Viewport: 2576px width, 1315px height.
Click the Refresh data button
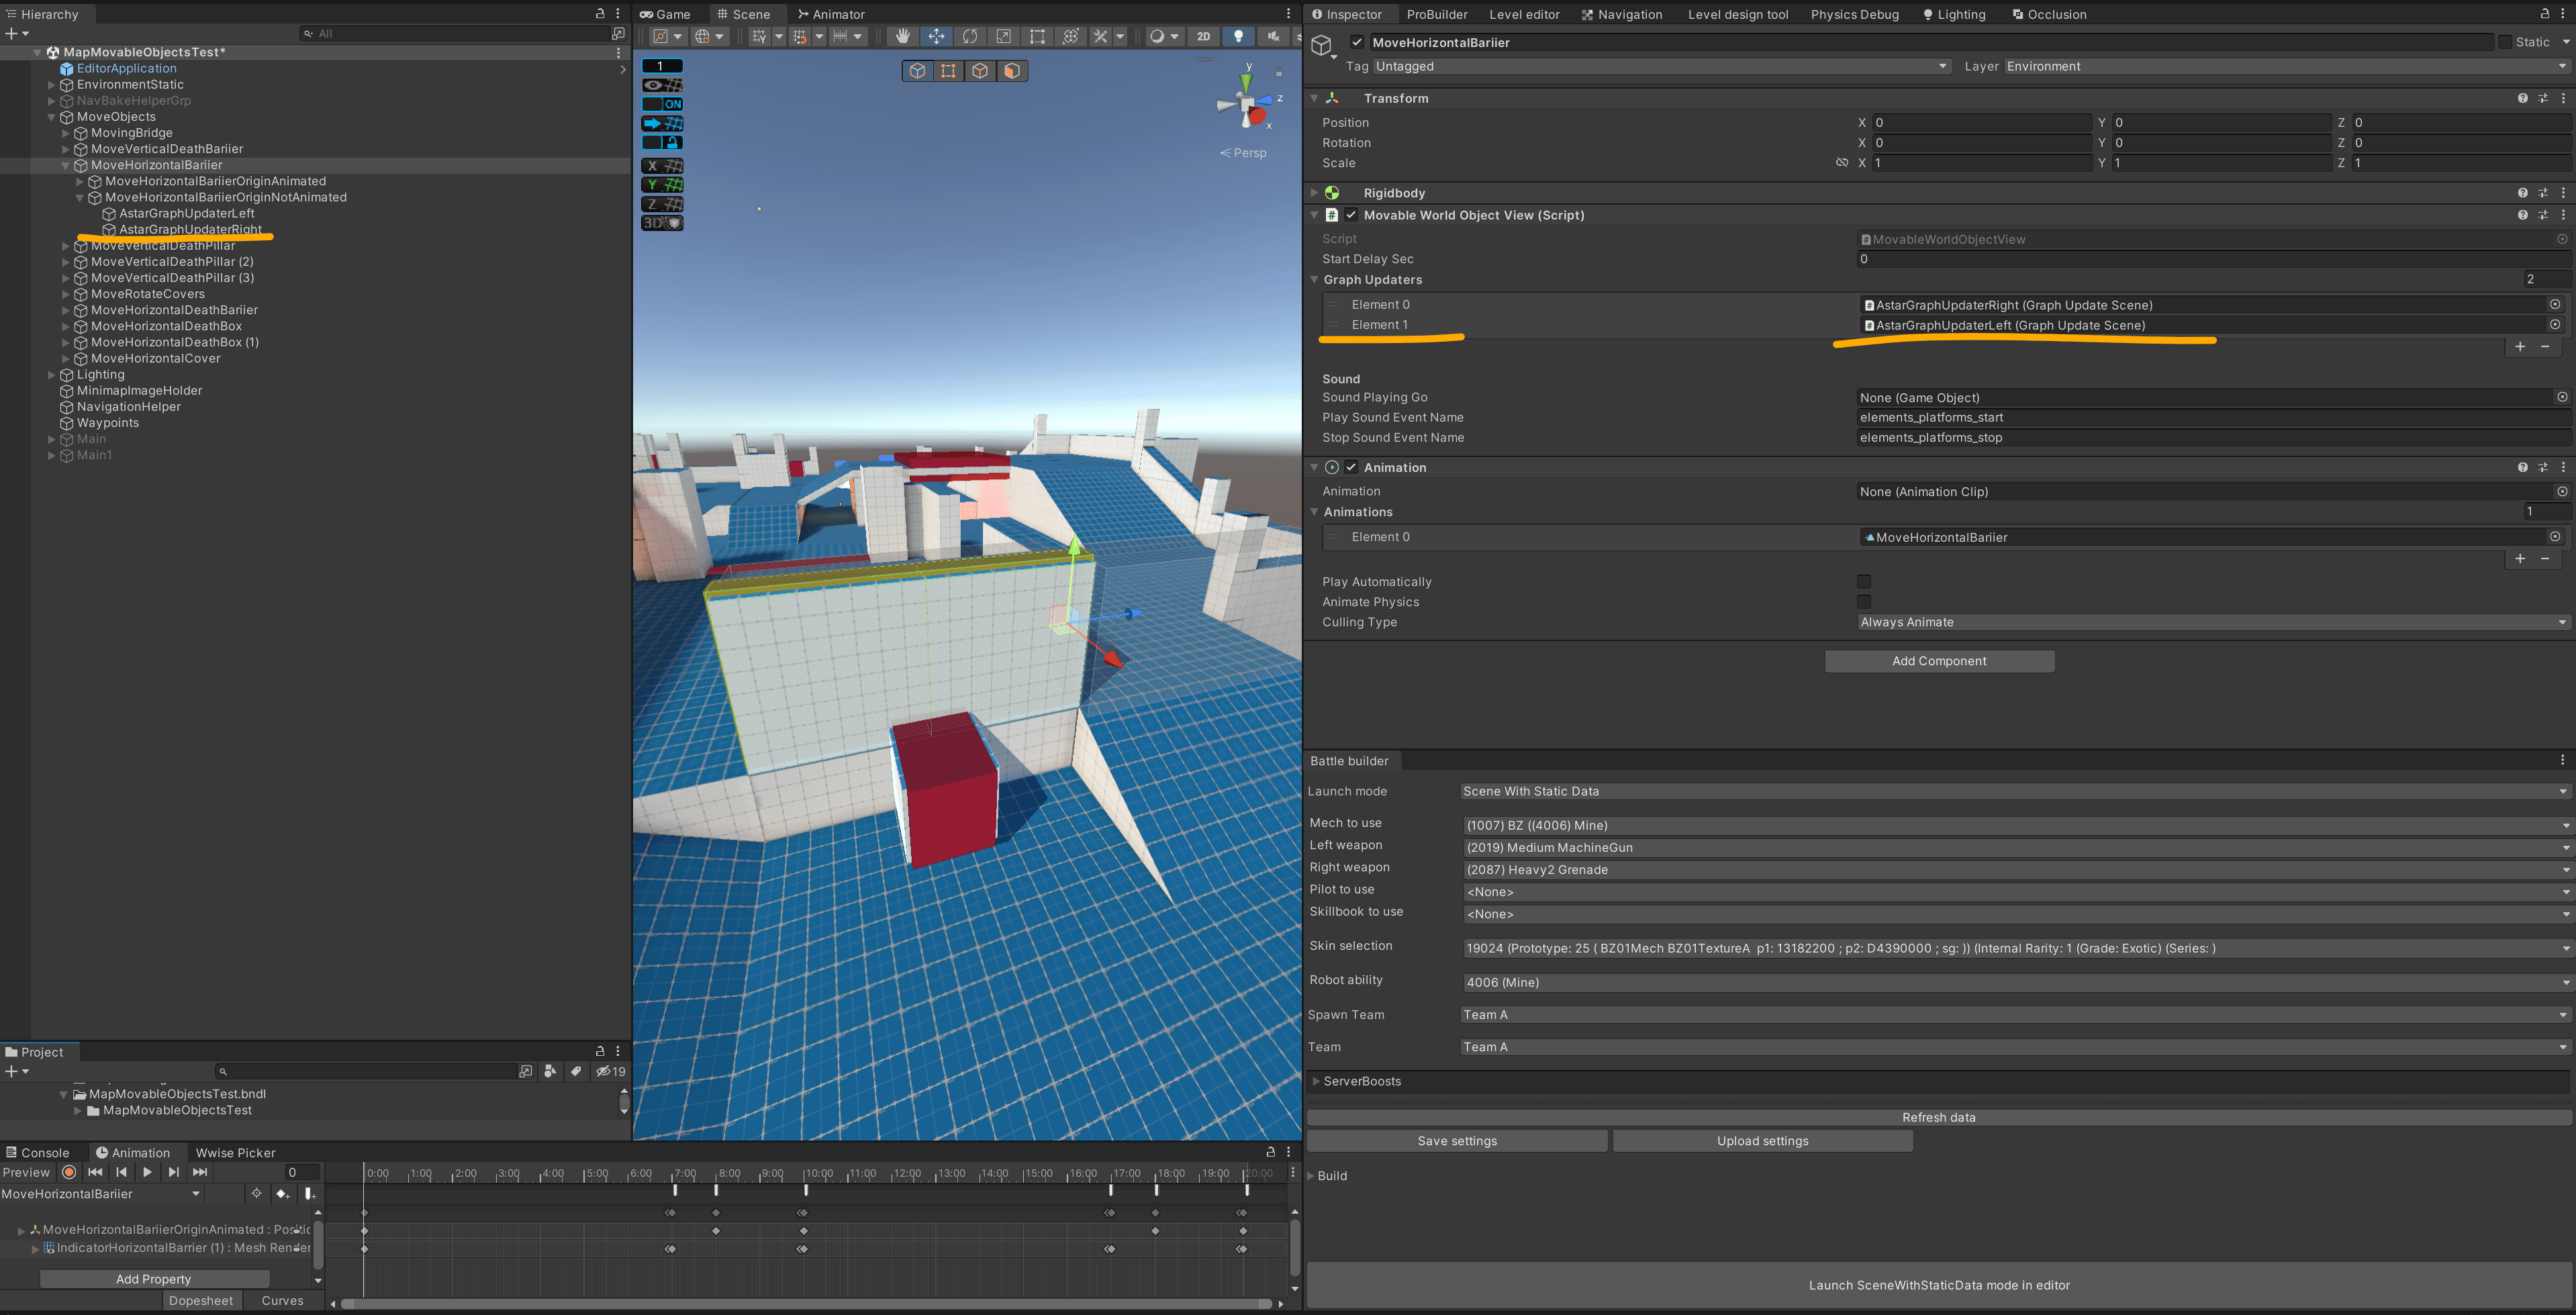[x=1938, y=1117]
